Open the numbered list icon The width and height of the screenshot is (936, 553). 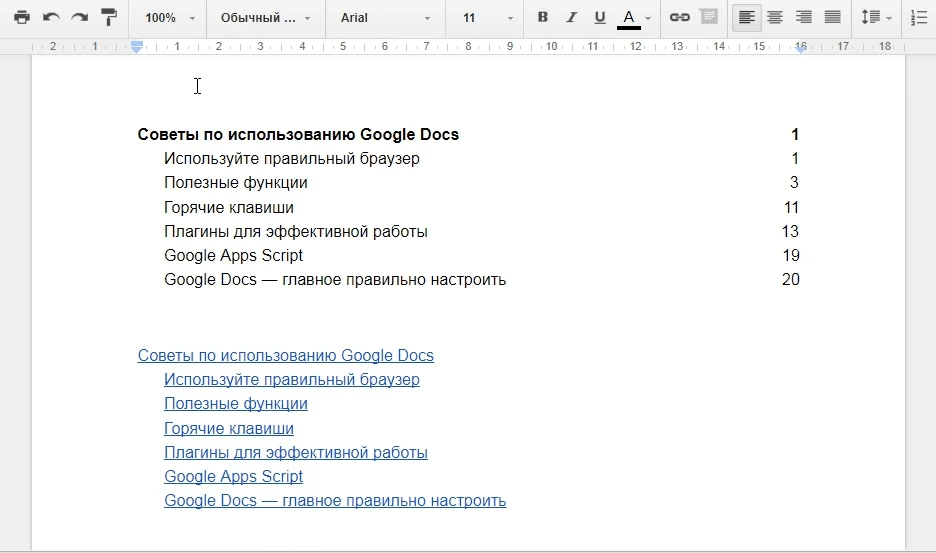click(920, 18)
